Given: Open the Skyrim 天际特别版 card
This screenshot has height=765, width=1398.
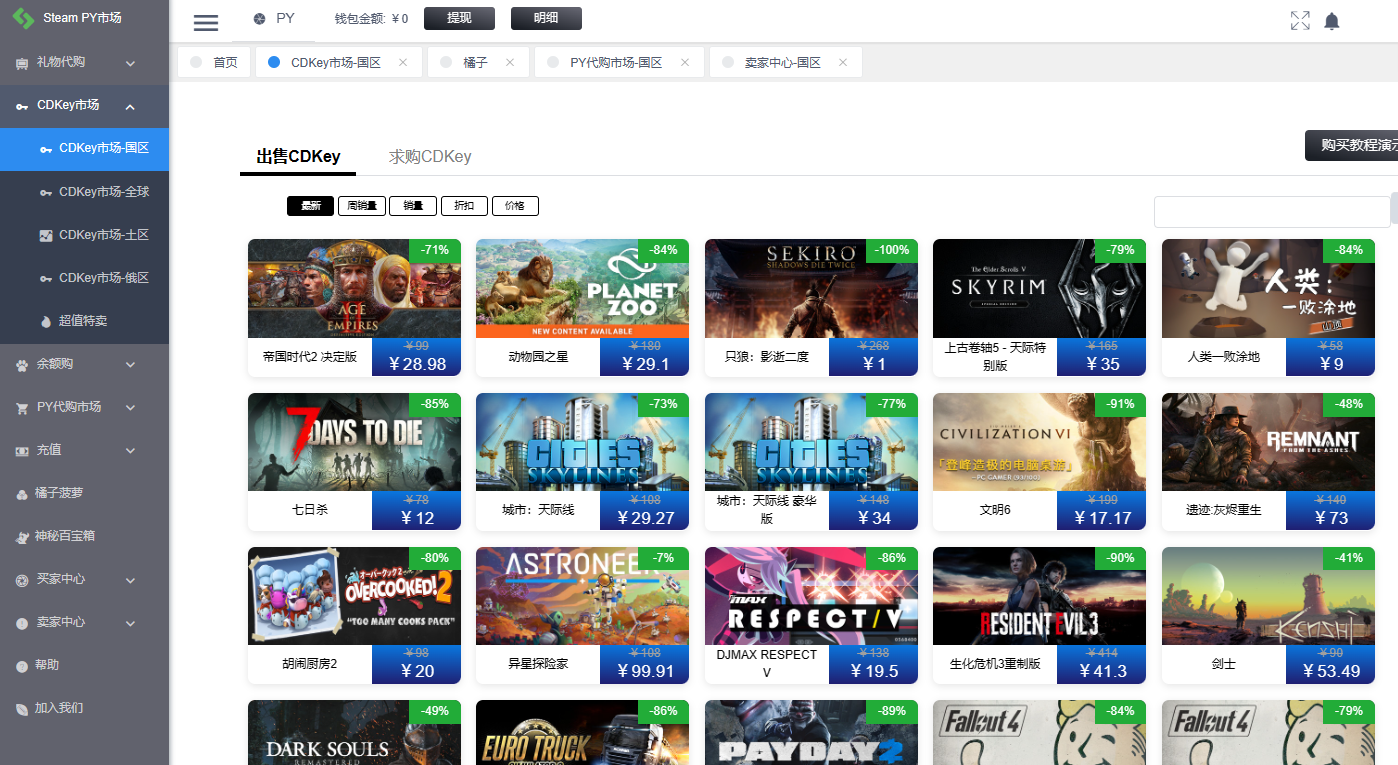Looking at the screenshot, I should tap(1039, 308).
